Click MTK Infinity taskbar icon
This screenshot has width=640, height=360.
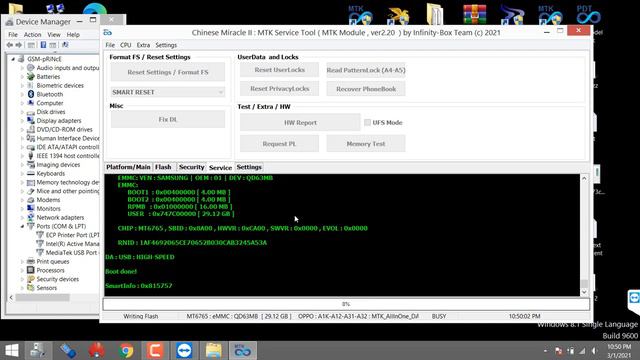[242, 350]
